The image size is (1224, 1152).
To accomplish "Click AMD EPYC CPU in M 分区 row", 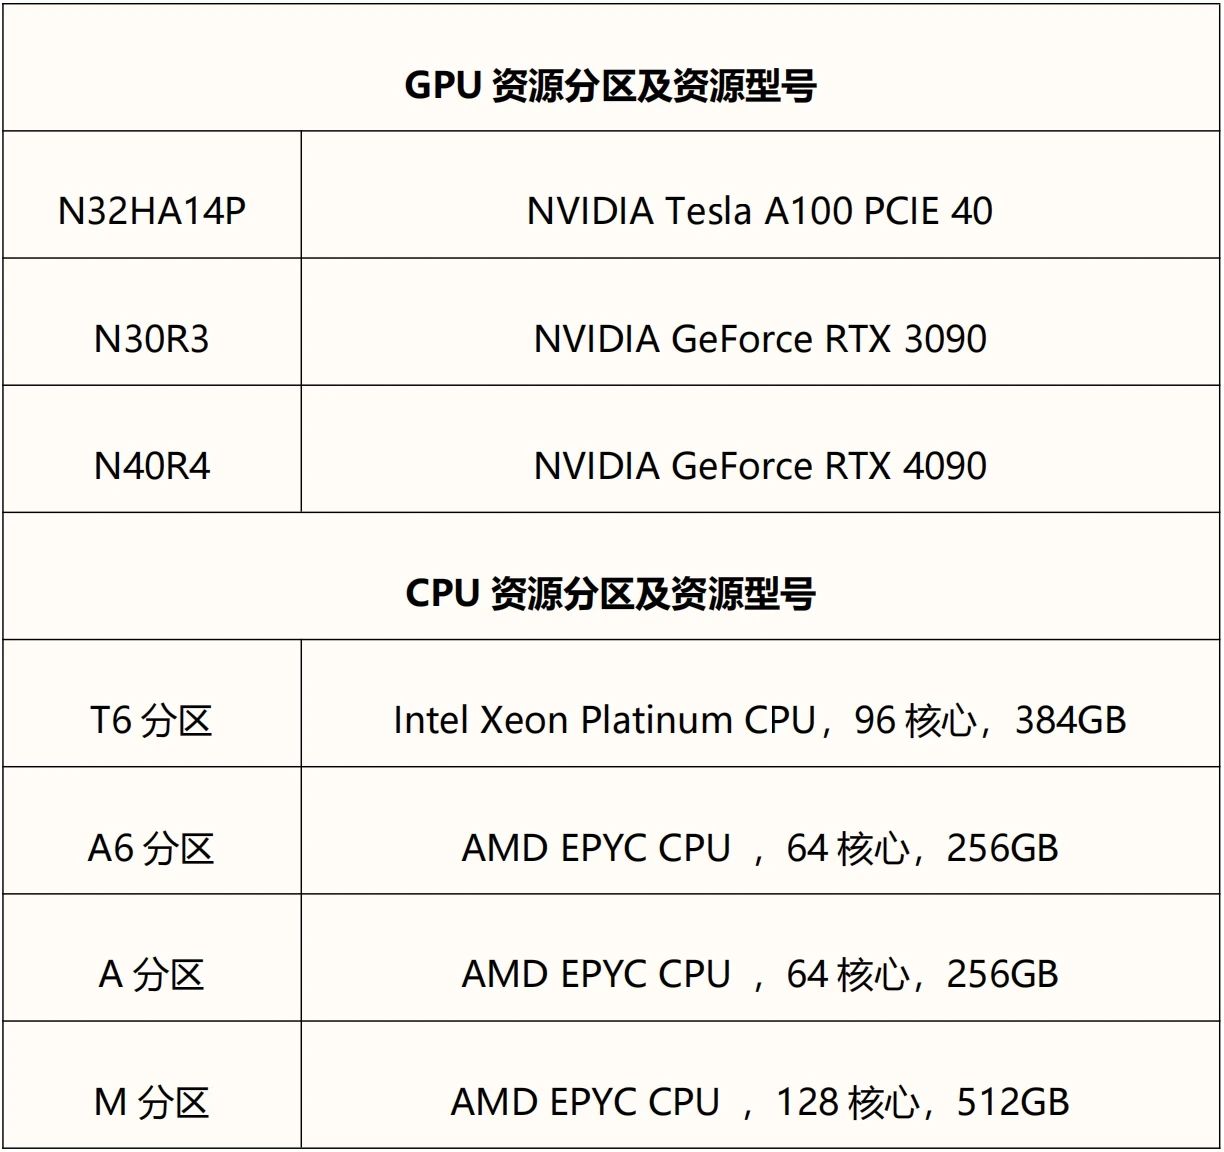I will pos(585,1102).
